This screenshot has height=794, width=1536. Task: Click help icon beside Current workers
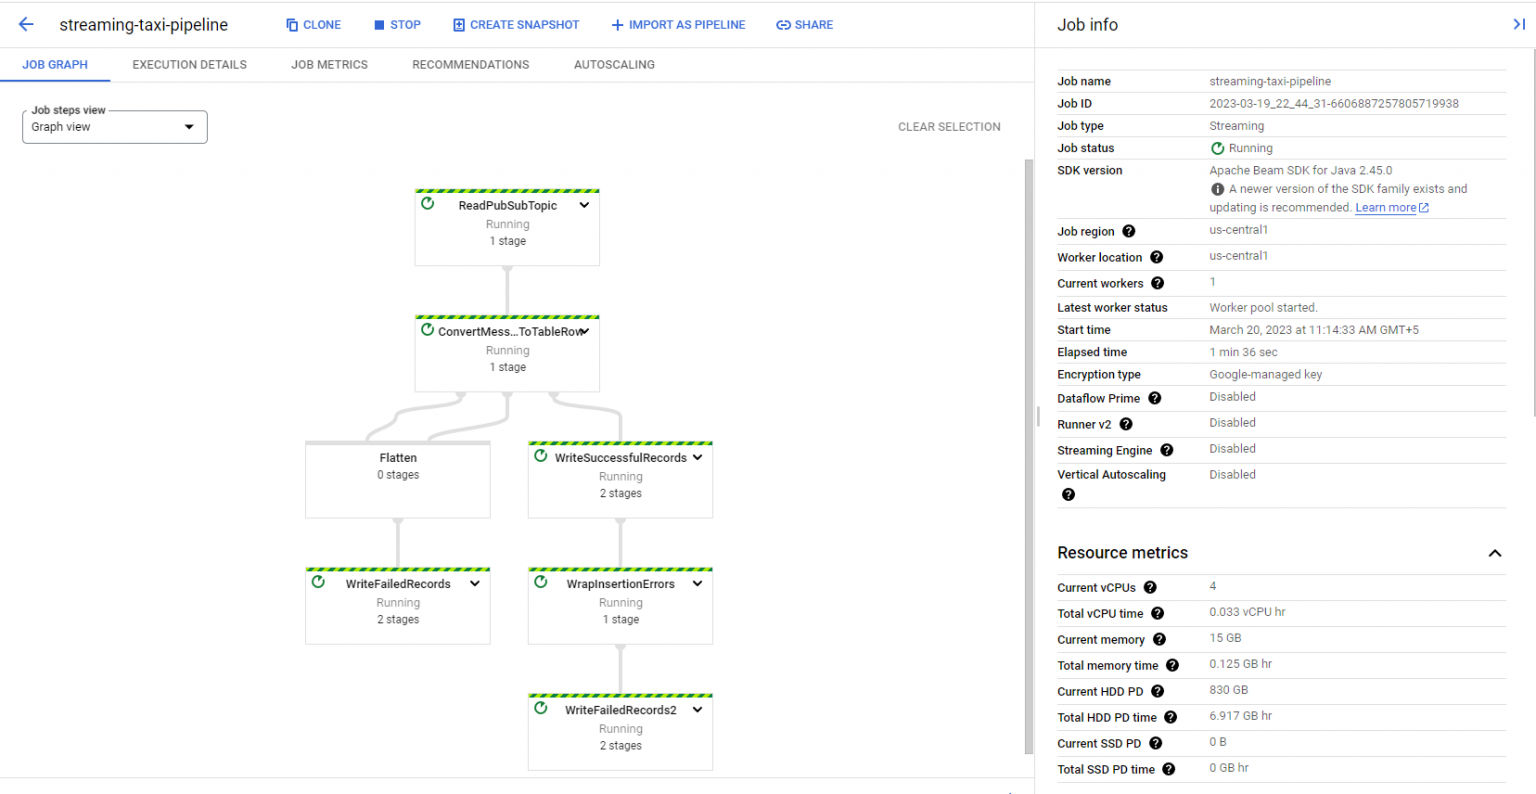[x=1157, y=283]
